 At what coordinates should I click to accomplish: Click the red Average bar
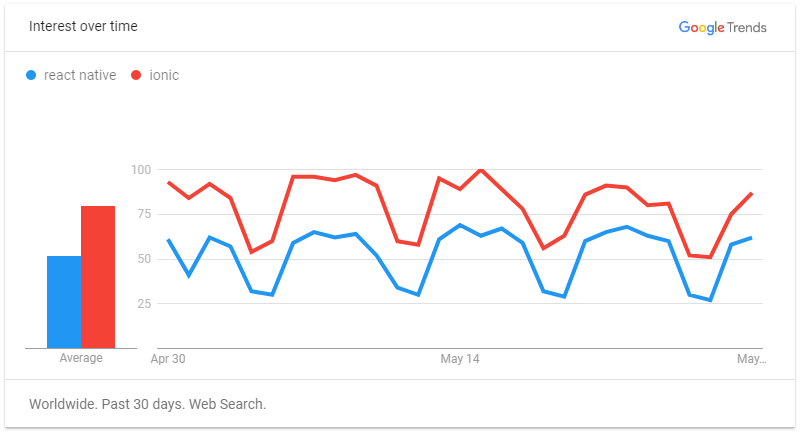tap(98, 277)
